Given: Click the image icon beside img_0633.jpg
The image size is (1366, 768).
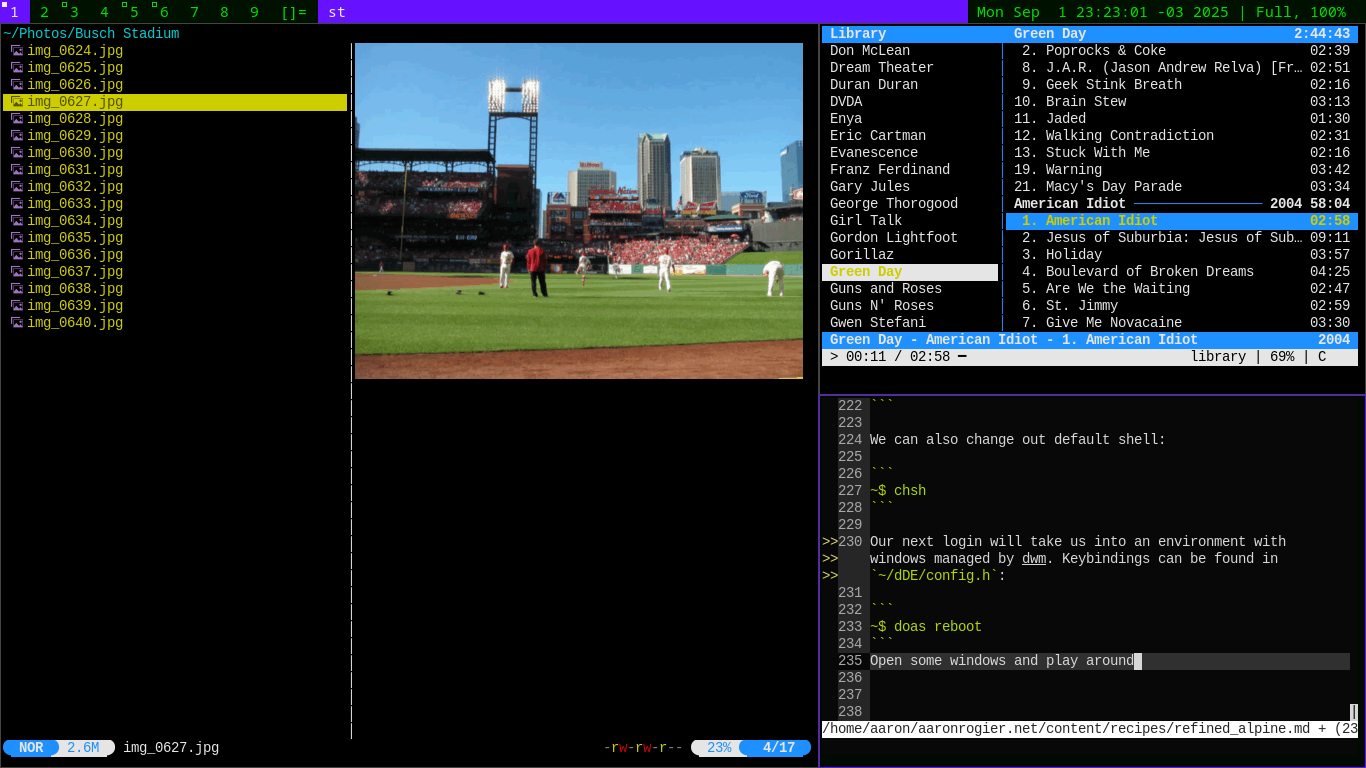Looking at the screenshot, I should click(x=17, y=204).
